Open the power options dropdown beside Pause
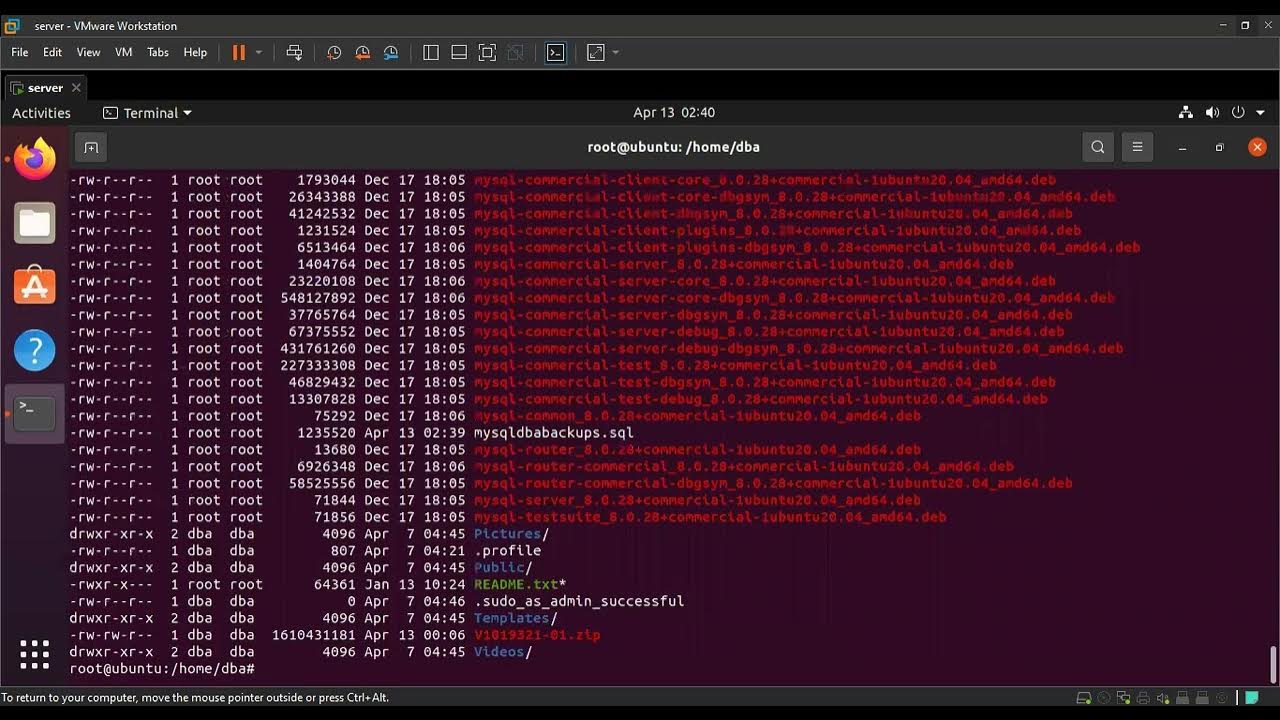 [259, 52]
